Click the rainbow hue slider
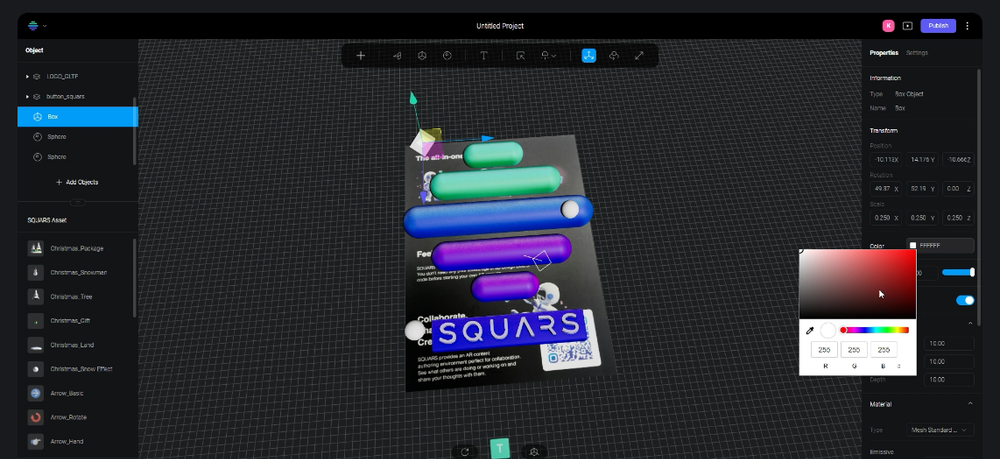The image size is (1000, 459). pos(875,330)
